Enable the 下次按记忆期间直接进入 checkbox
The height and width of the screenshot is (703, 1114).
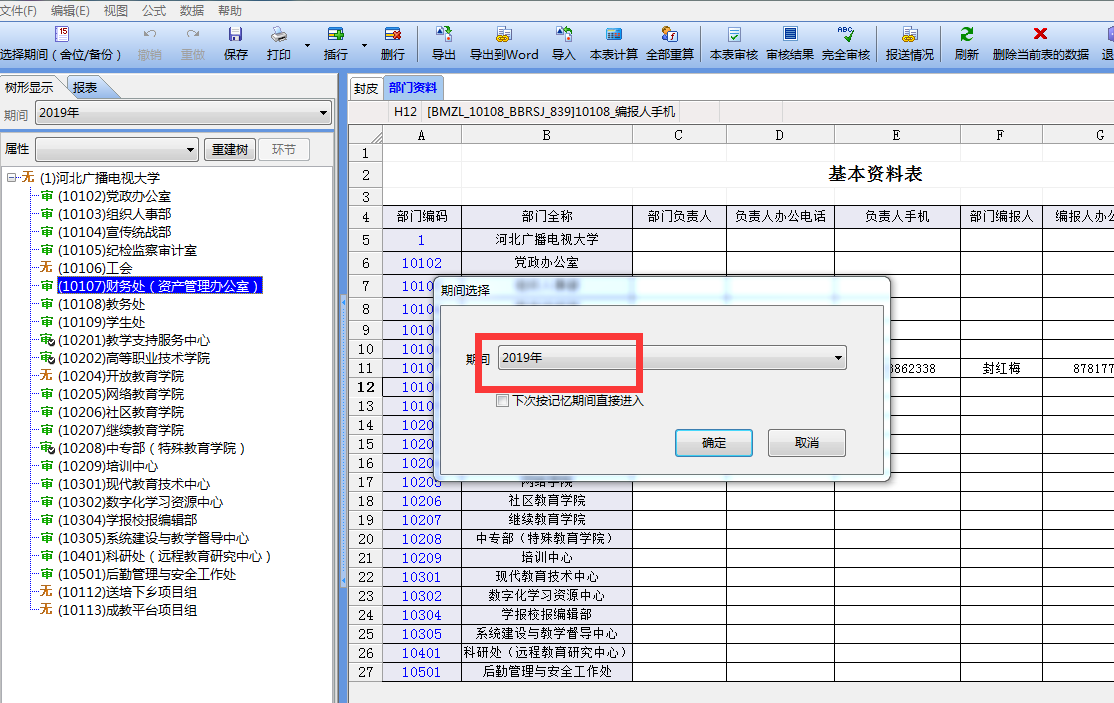pos(503,401)
